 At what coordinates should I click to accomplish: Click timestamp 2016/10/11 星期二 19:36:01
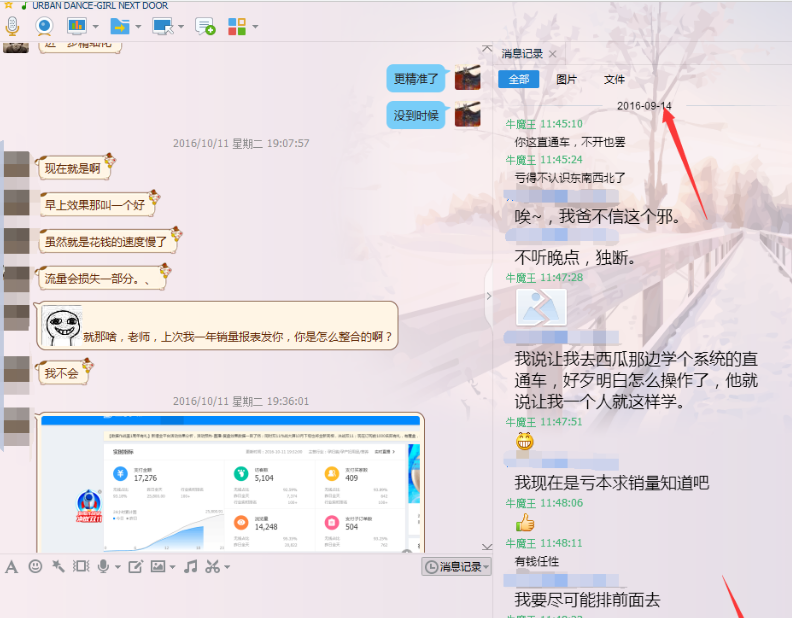click(241, 401)
